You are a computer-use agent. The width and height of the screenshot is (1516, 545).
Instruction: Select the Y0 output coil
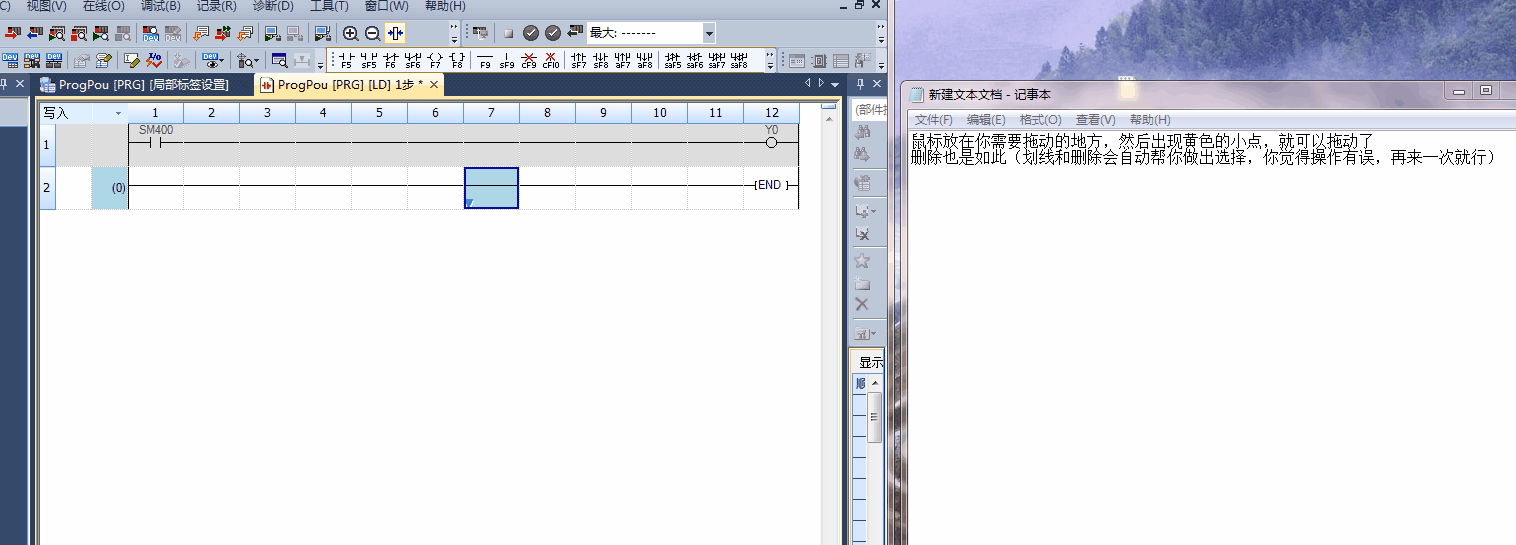point(771,142)
